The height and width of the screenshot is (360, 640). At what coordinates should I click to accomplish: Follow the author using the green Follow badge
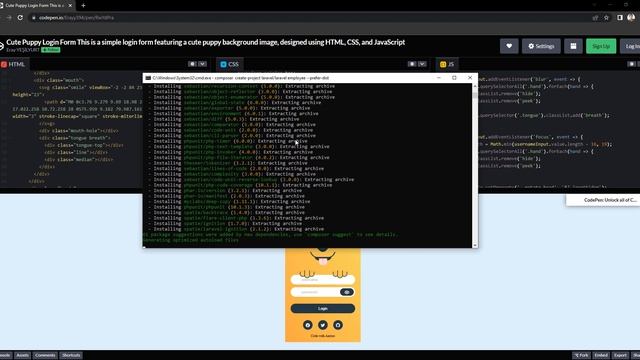click(x=51, y=50)
